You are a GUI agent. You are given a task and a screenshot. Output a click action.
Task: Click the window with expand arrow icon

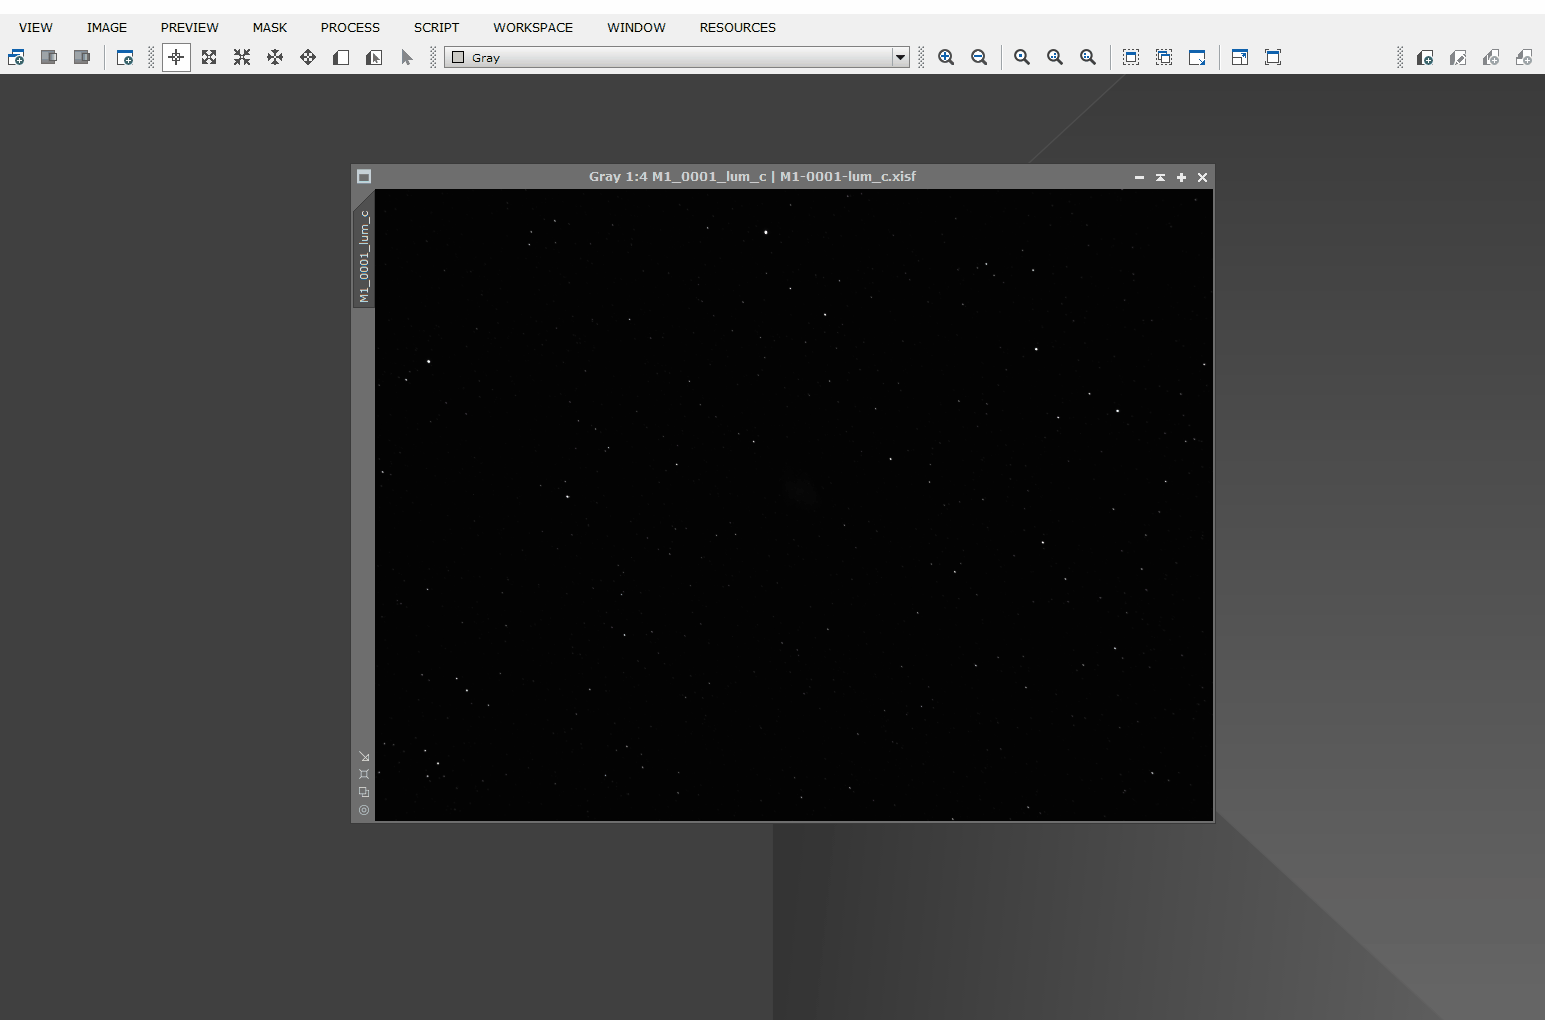[1240, 57]
